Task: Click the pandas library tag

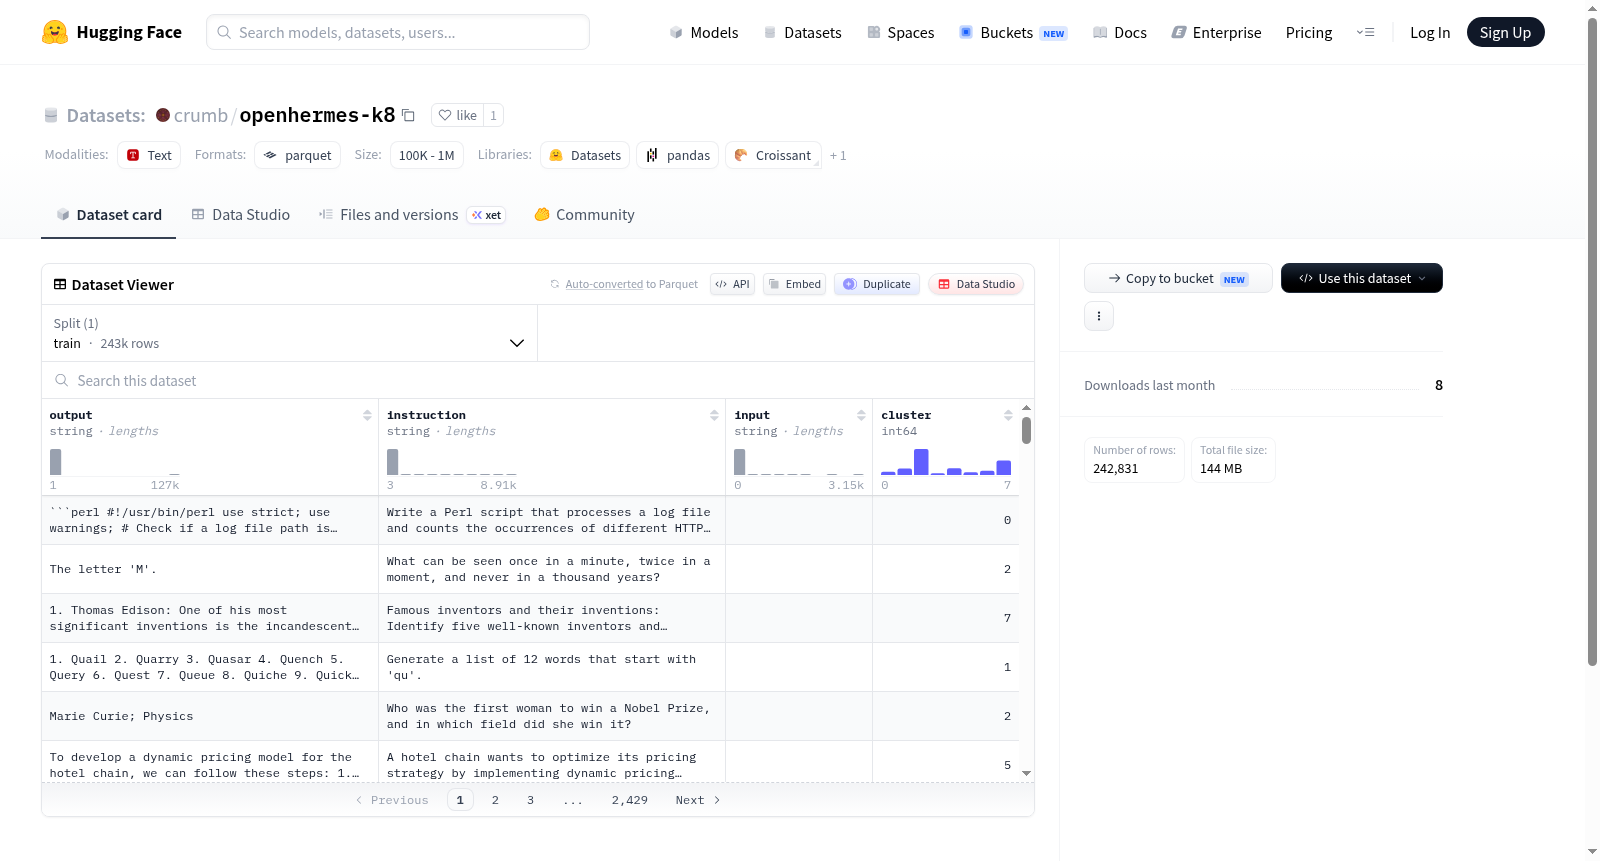Action: click(677, 155)
